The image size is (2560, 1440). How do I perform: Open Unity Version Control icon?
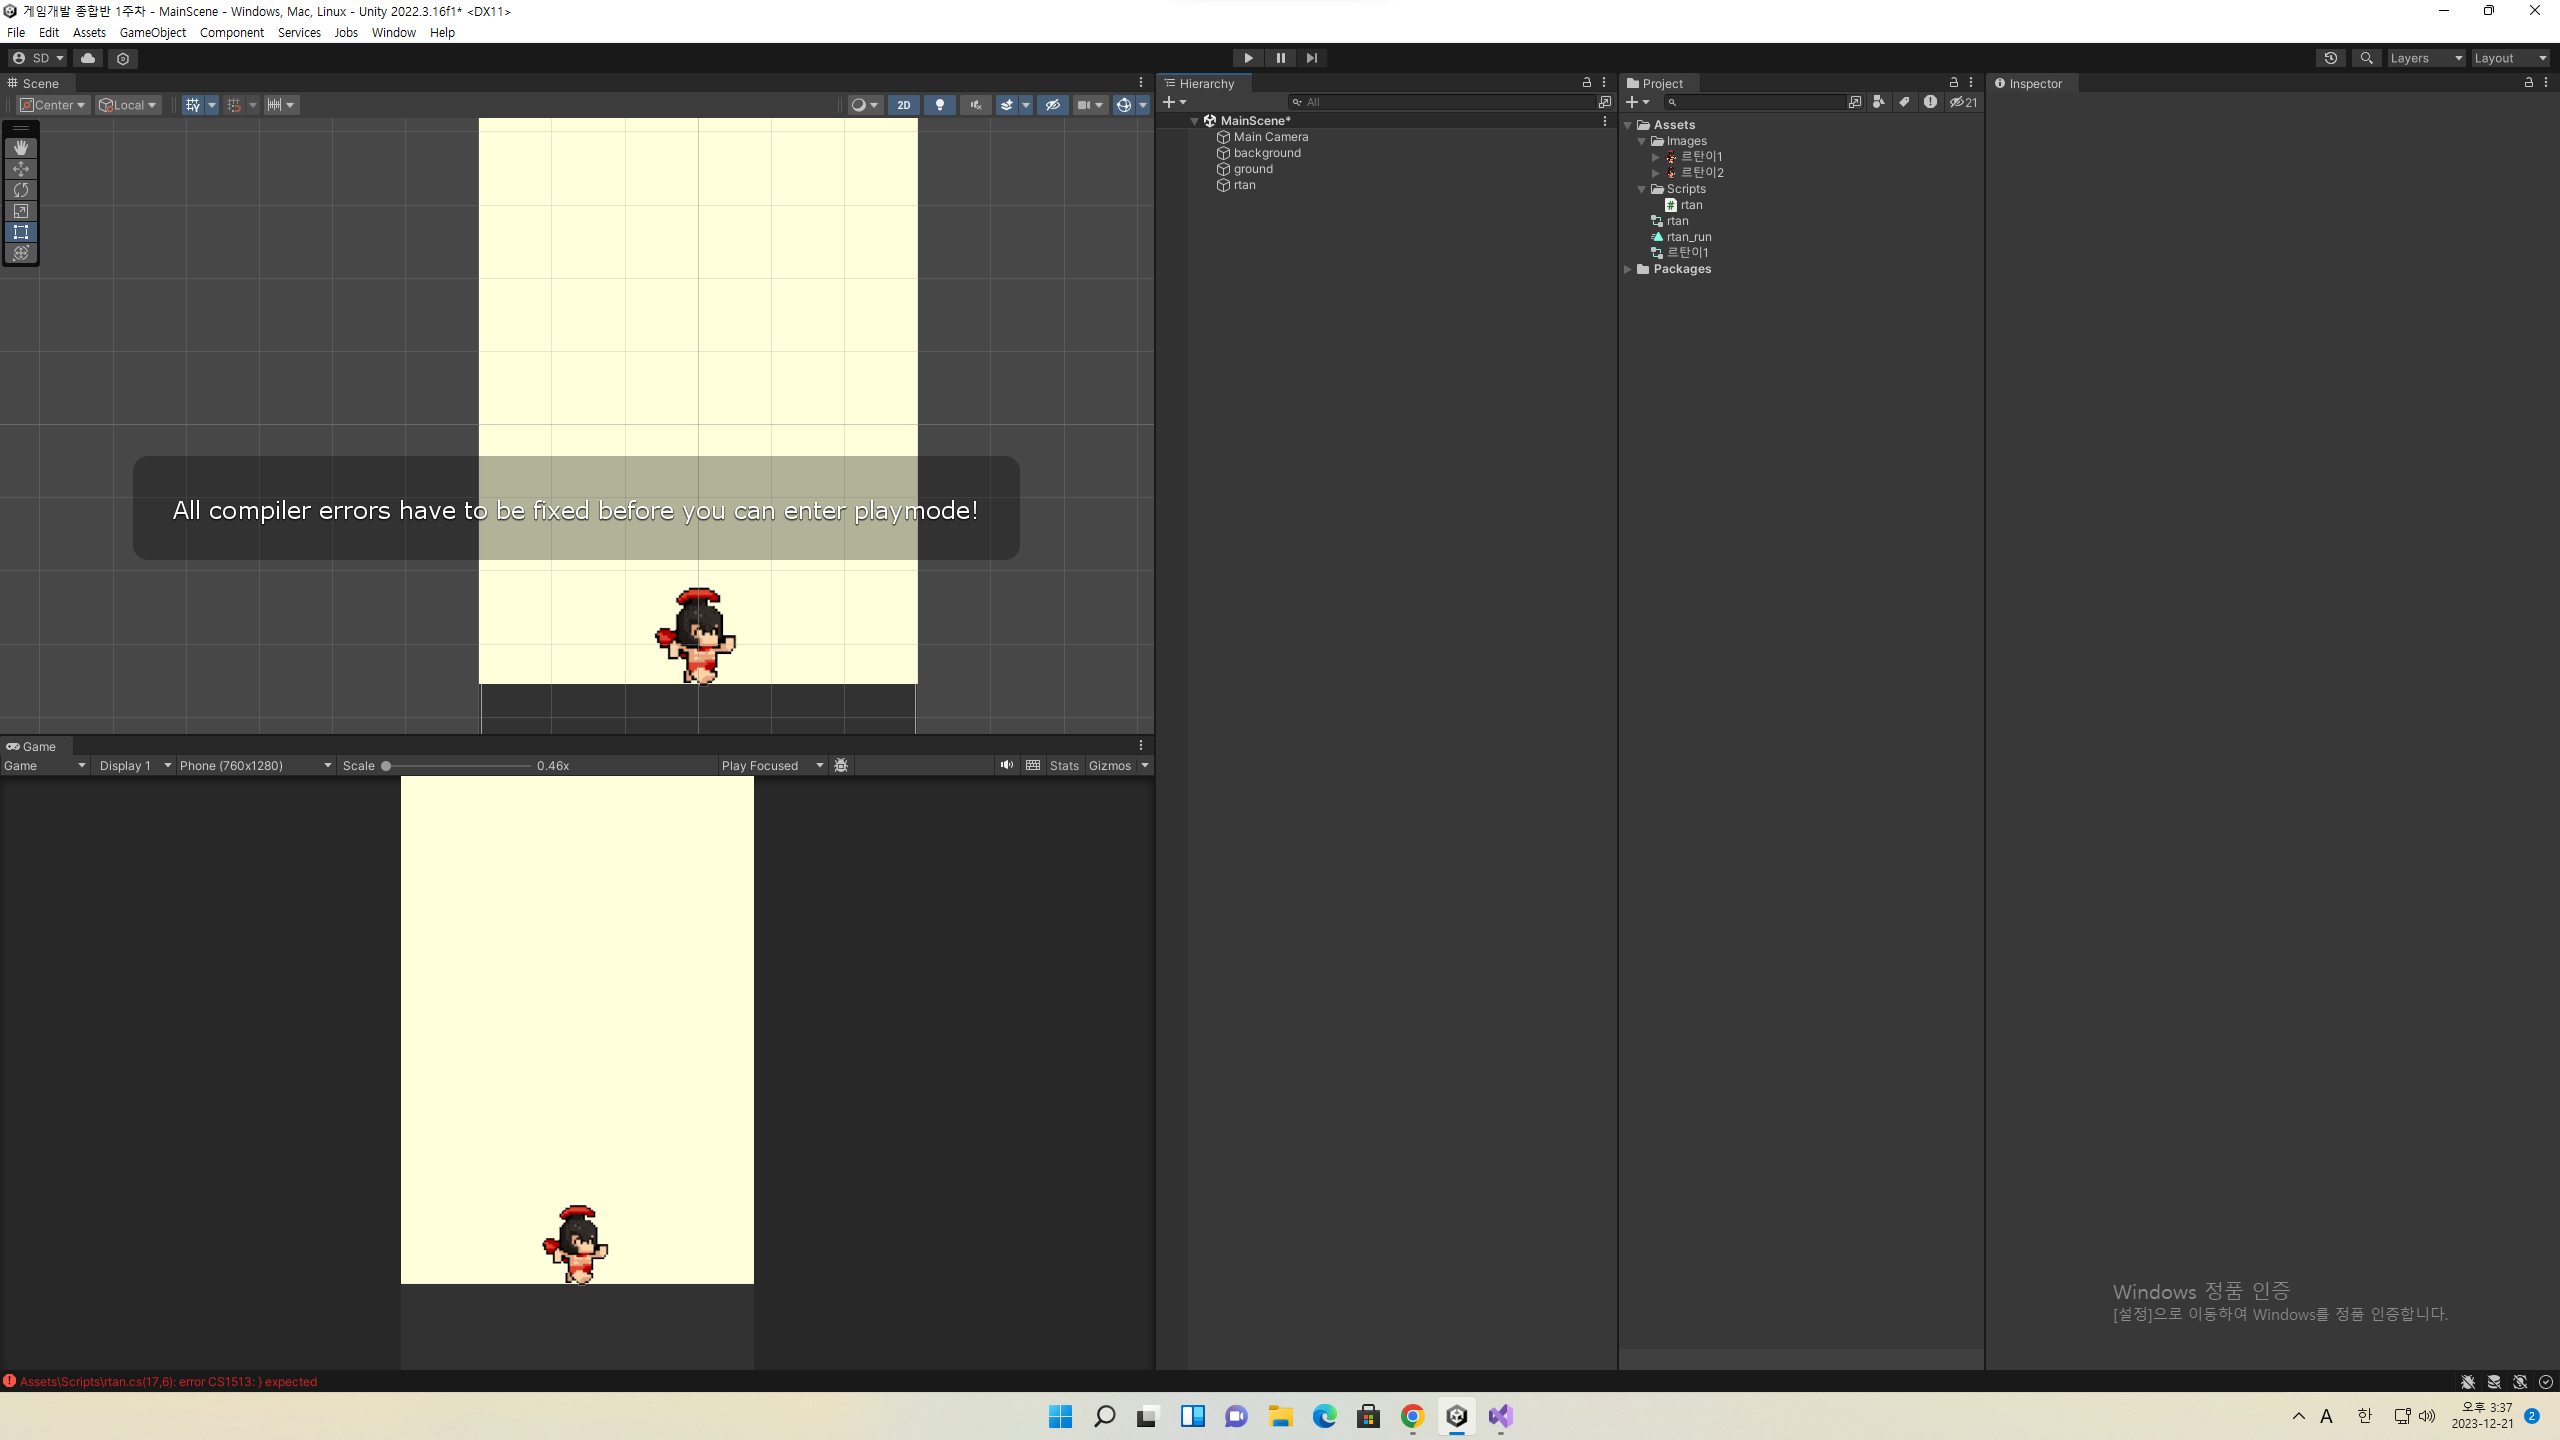123,58
